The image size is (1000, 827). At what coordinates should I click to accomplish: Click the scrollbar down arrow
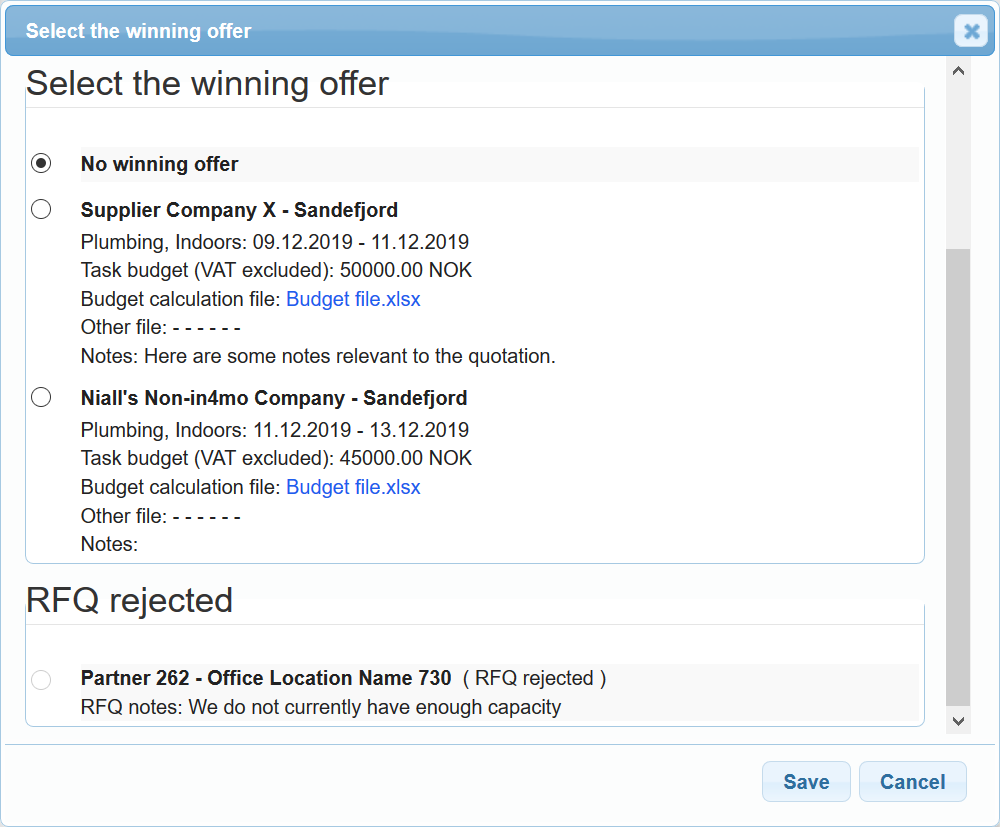coord(957,720)
